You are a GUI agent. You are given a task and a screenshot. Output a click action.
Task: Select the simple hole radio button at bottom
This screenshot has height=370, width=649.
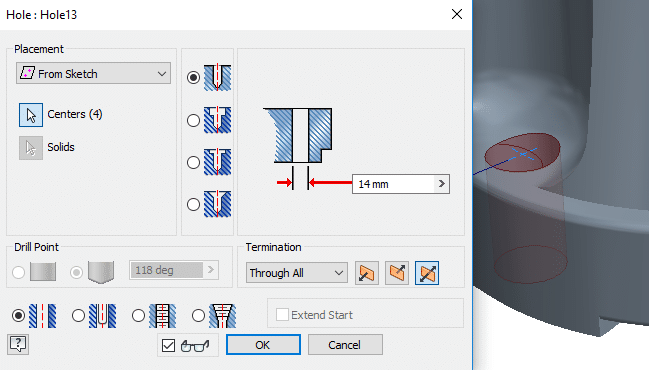point(18,316)
